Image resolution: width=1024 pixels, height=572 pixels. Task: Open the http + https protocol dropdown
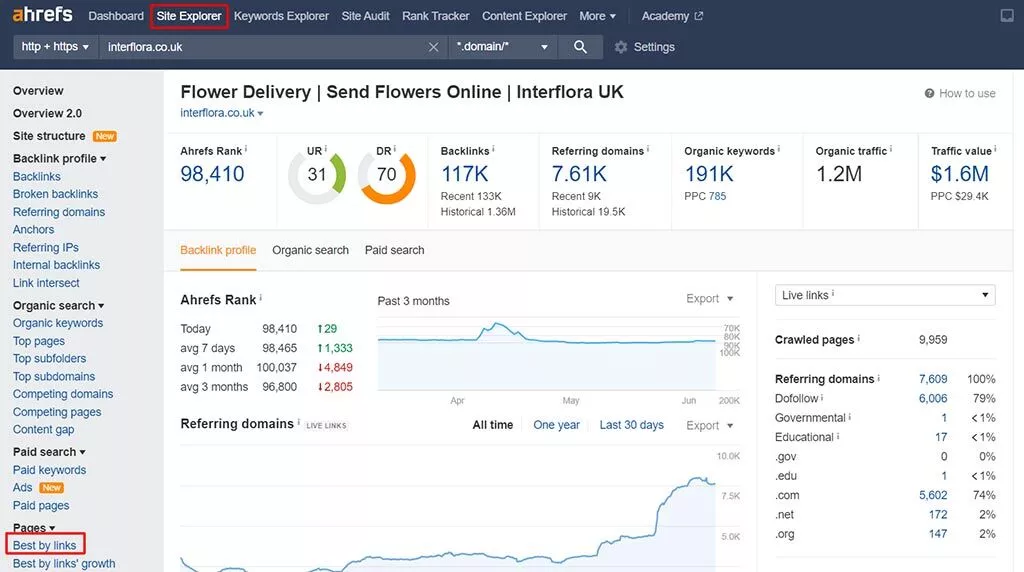click(x=56, y=47)
